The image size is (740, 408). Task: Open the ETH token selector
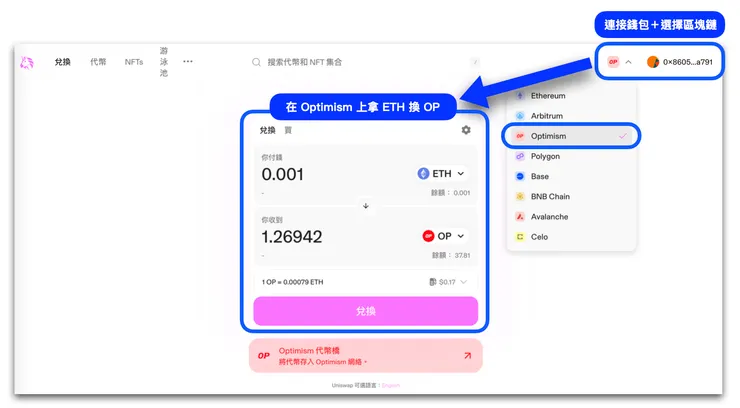442,174
